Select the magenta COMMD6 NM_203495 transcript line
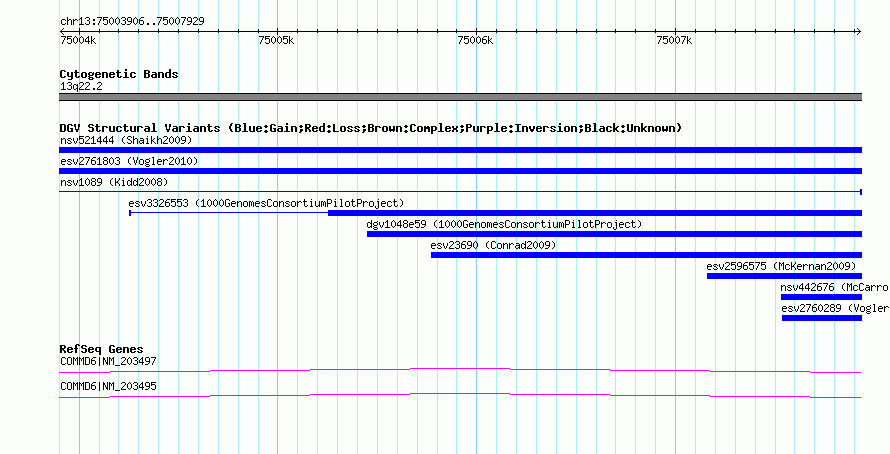 460,396
